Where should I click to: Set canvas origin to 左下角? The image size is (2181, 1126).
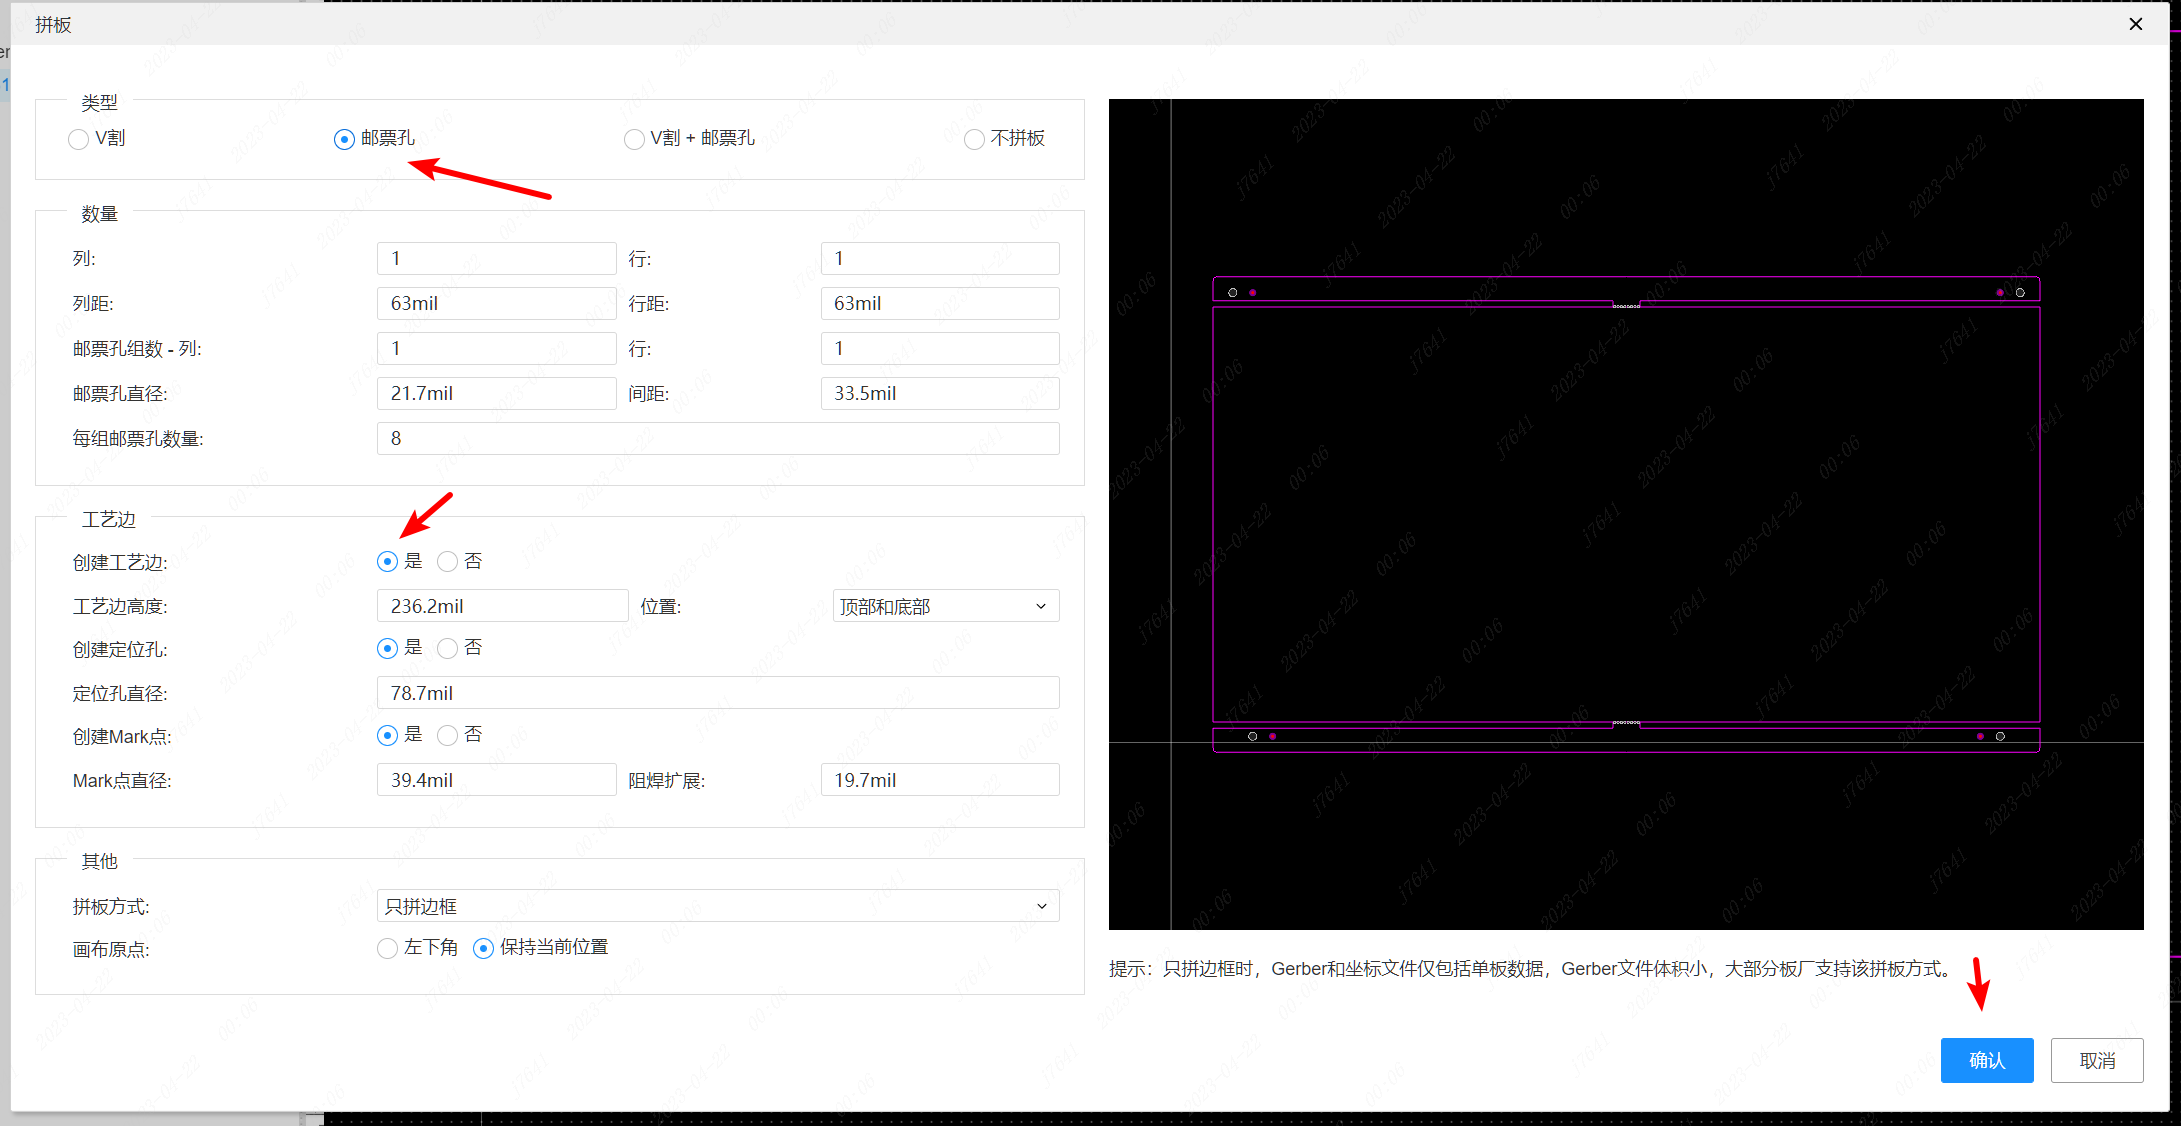point(388,948)
